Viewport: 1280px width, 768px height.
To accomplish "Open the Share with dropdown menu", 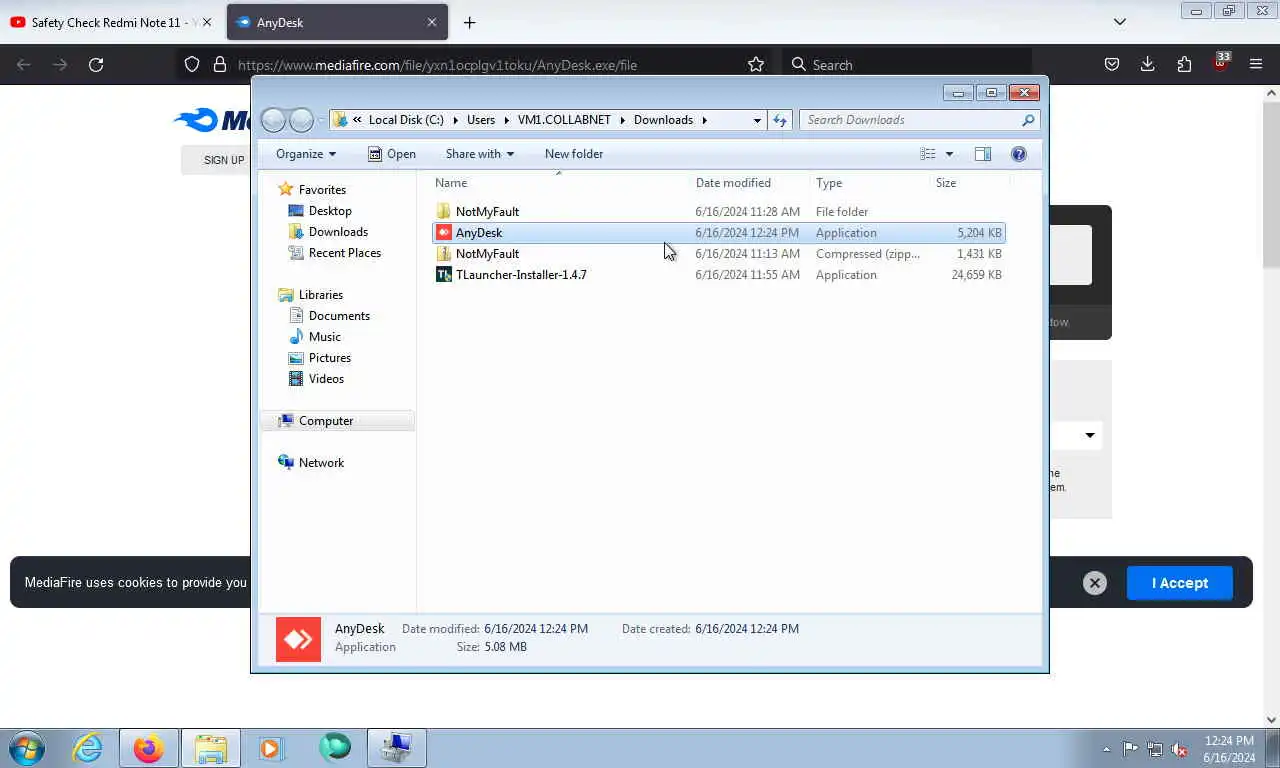I will 480,154.
